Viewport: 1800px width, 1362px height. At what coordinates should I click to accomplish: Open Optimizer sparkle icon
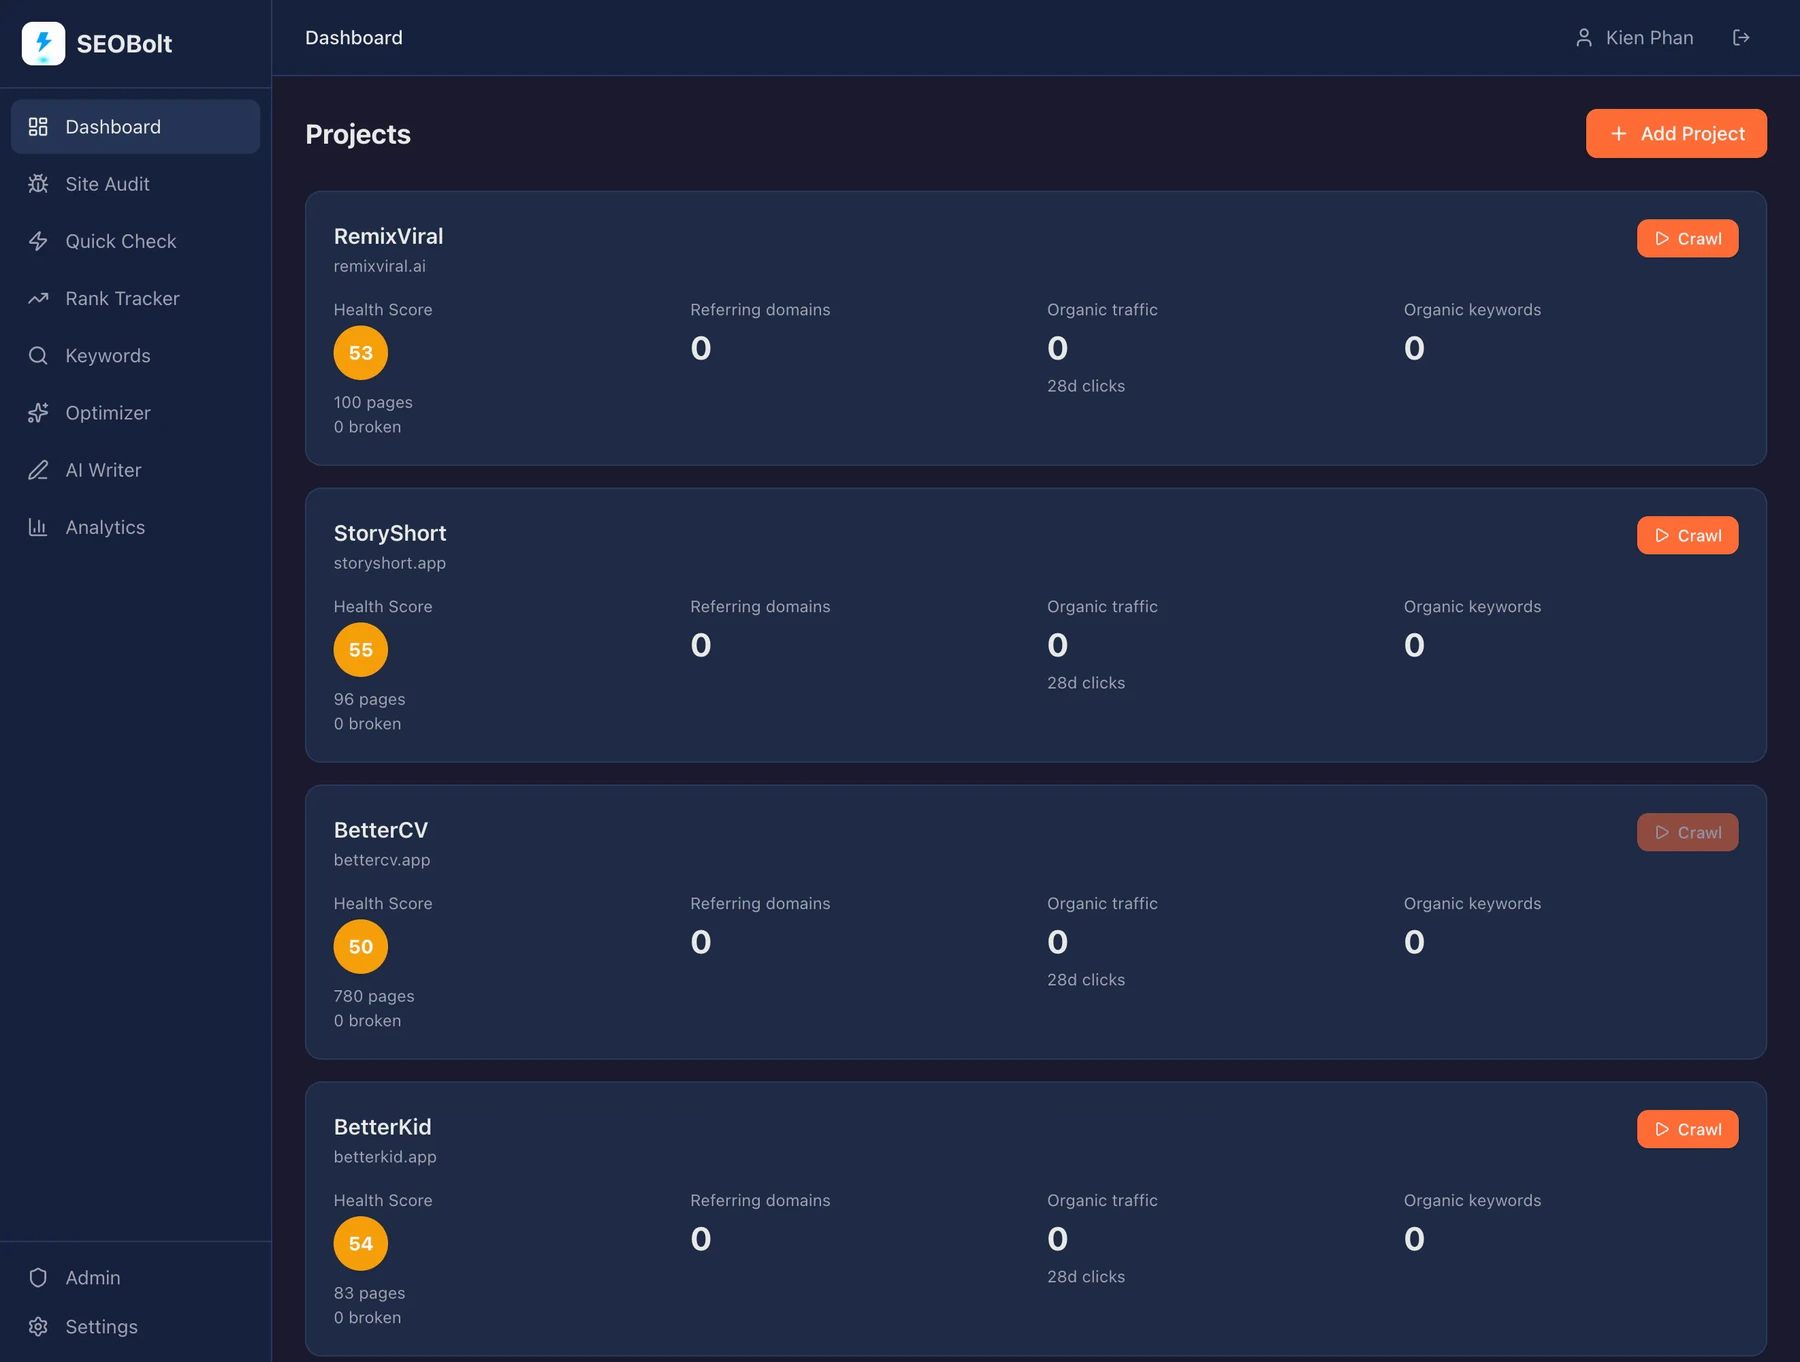[38, 413]
